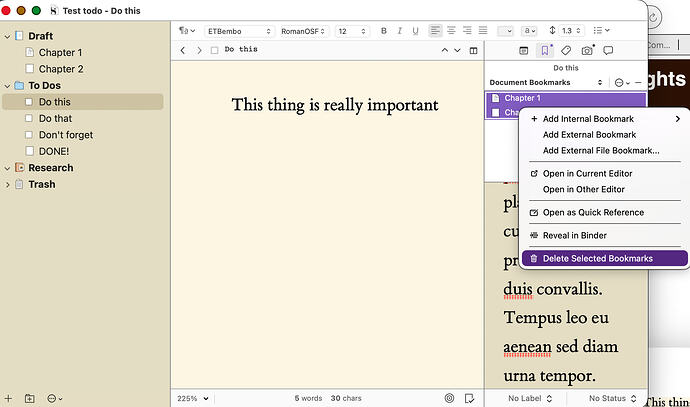Open the inspector Metadata tag tab

(566, 51)
